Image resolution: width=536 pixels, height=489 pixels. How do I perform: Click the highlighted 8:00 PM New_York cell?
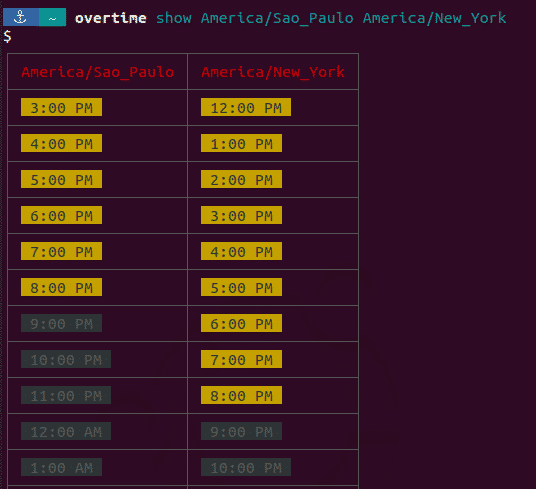pyautogui.click(x=242, y=395)
